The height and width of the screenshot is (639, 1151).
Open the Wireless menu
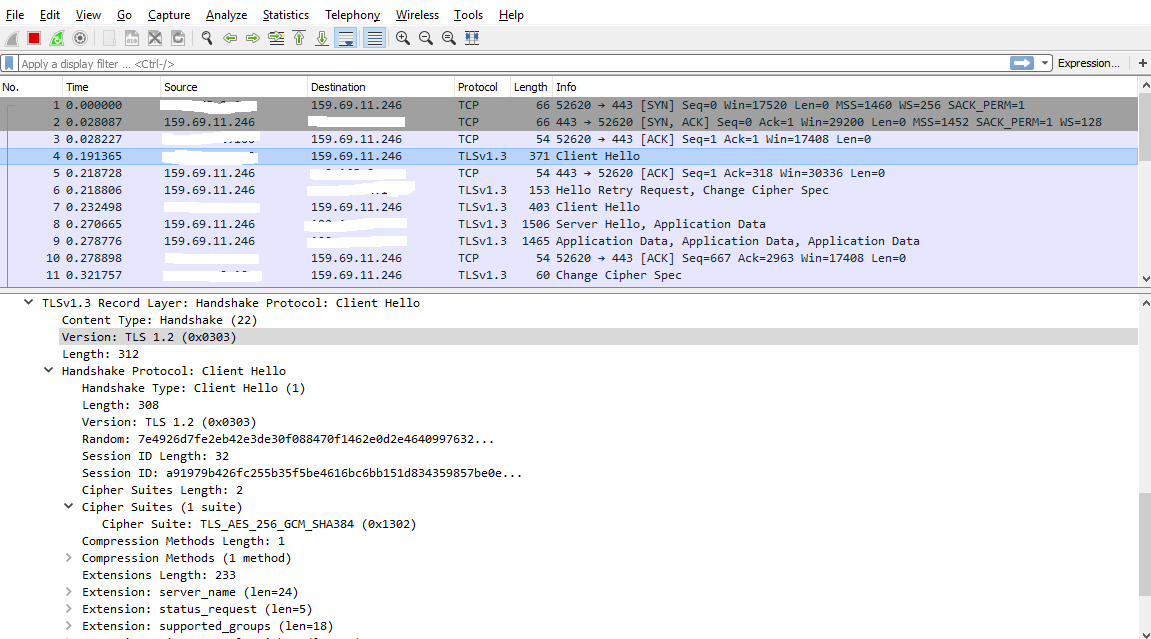pyautogui.click(x=417, y=15)
